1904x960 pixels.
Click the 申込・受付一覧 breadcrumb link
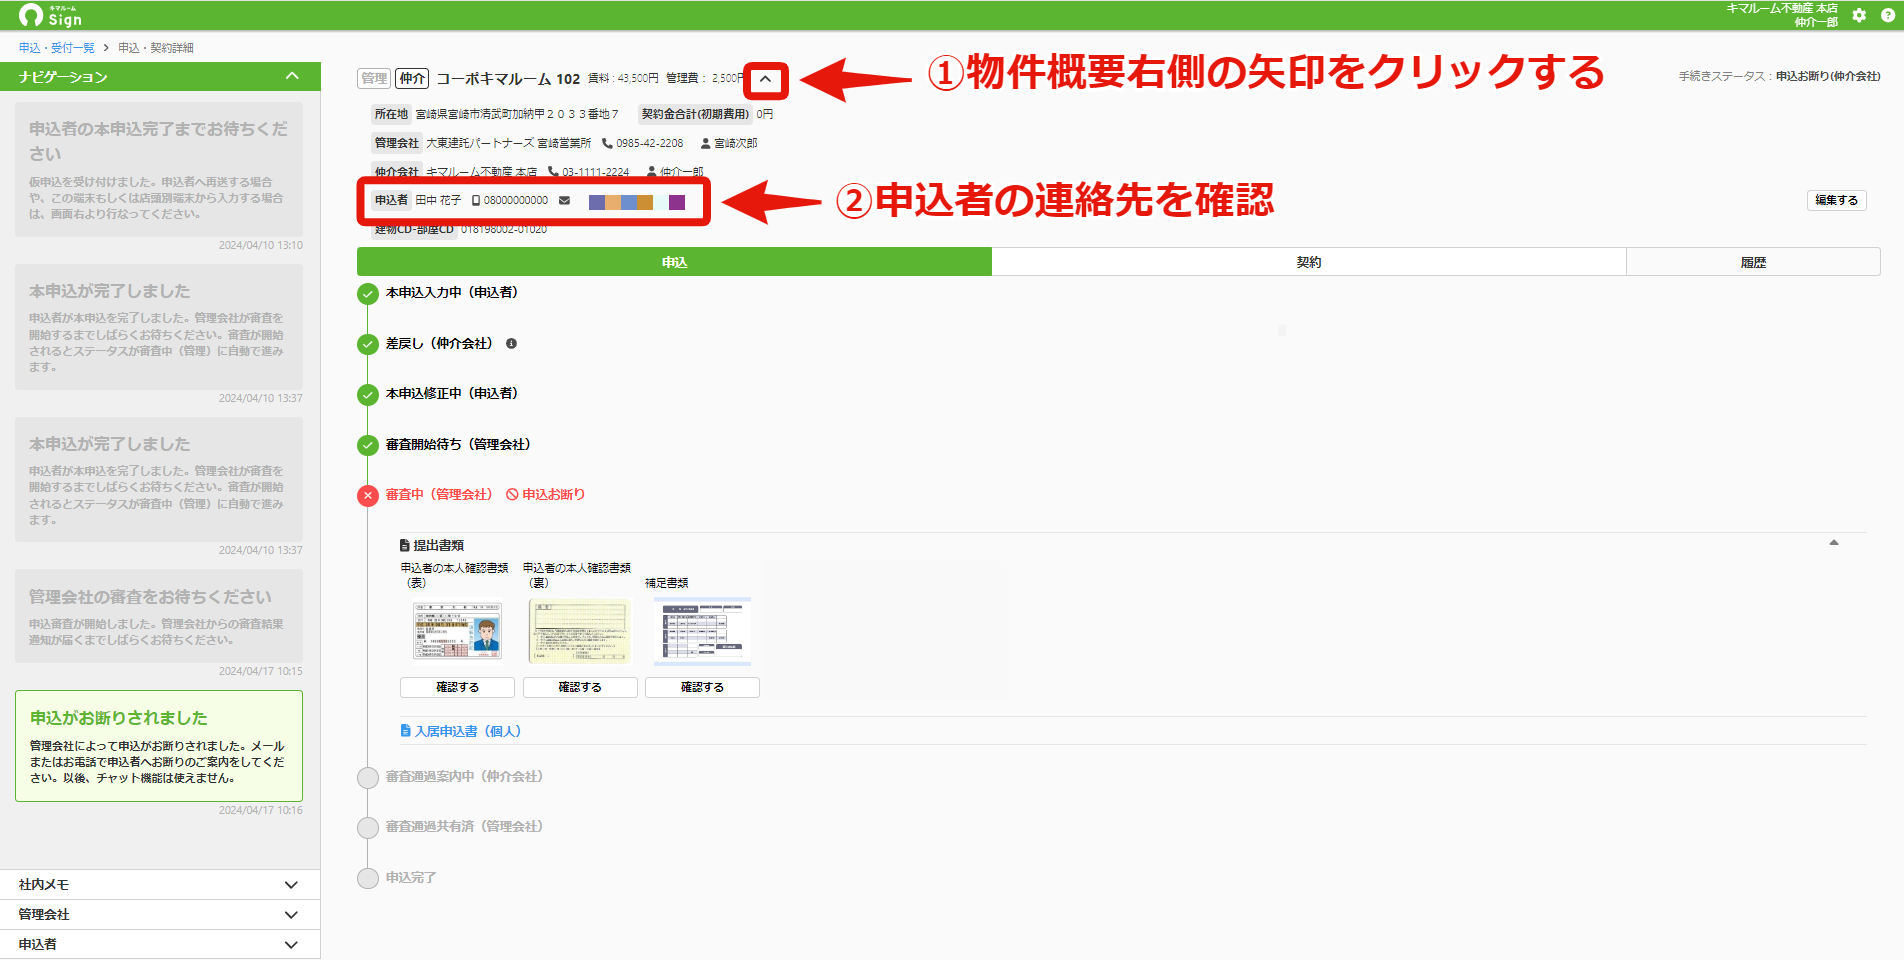[57, 47]
